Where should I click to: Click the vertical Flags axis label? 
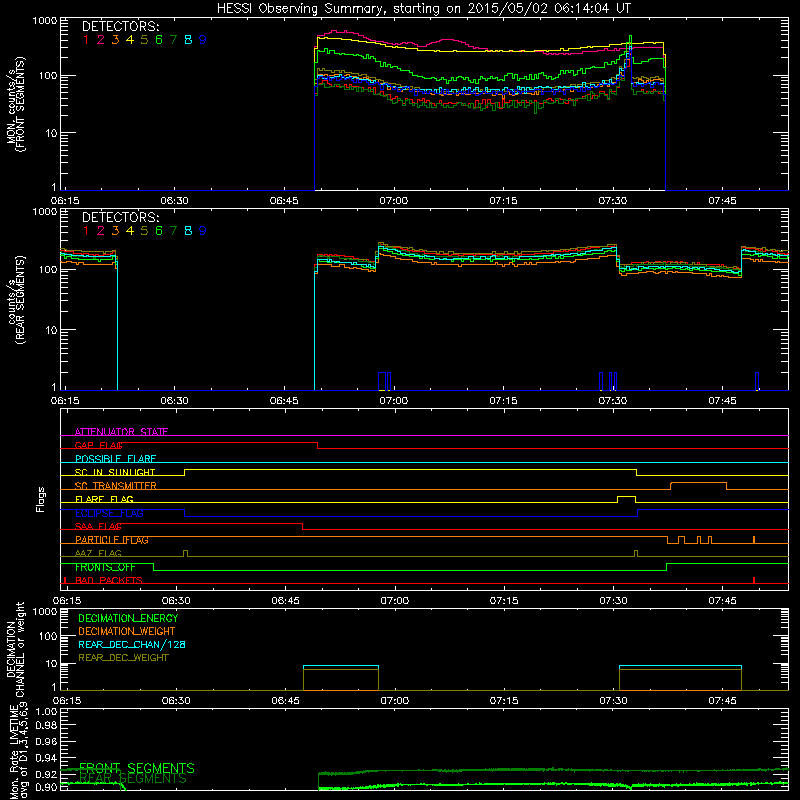coord(41,499)
